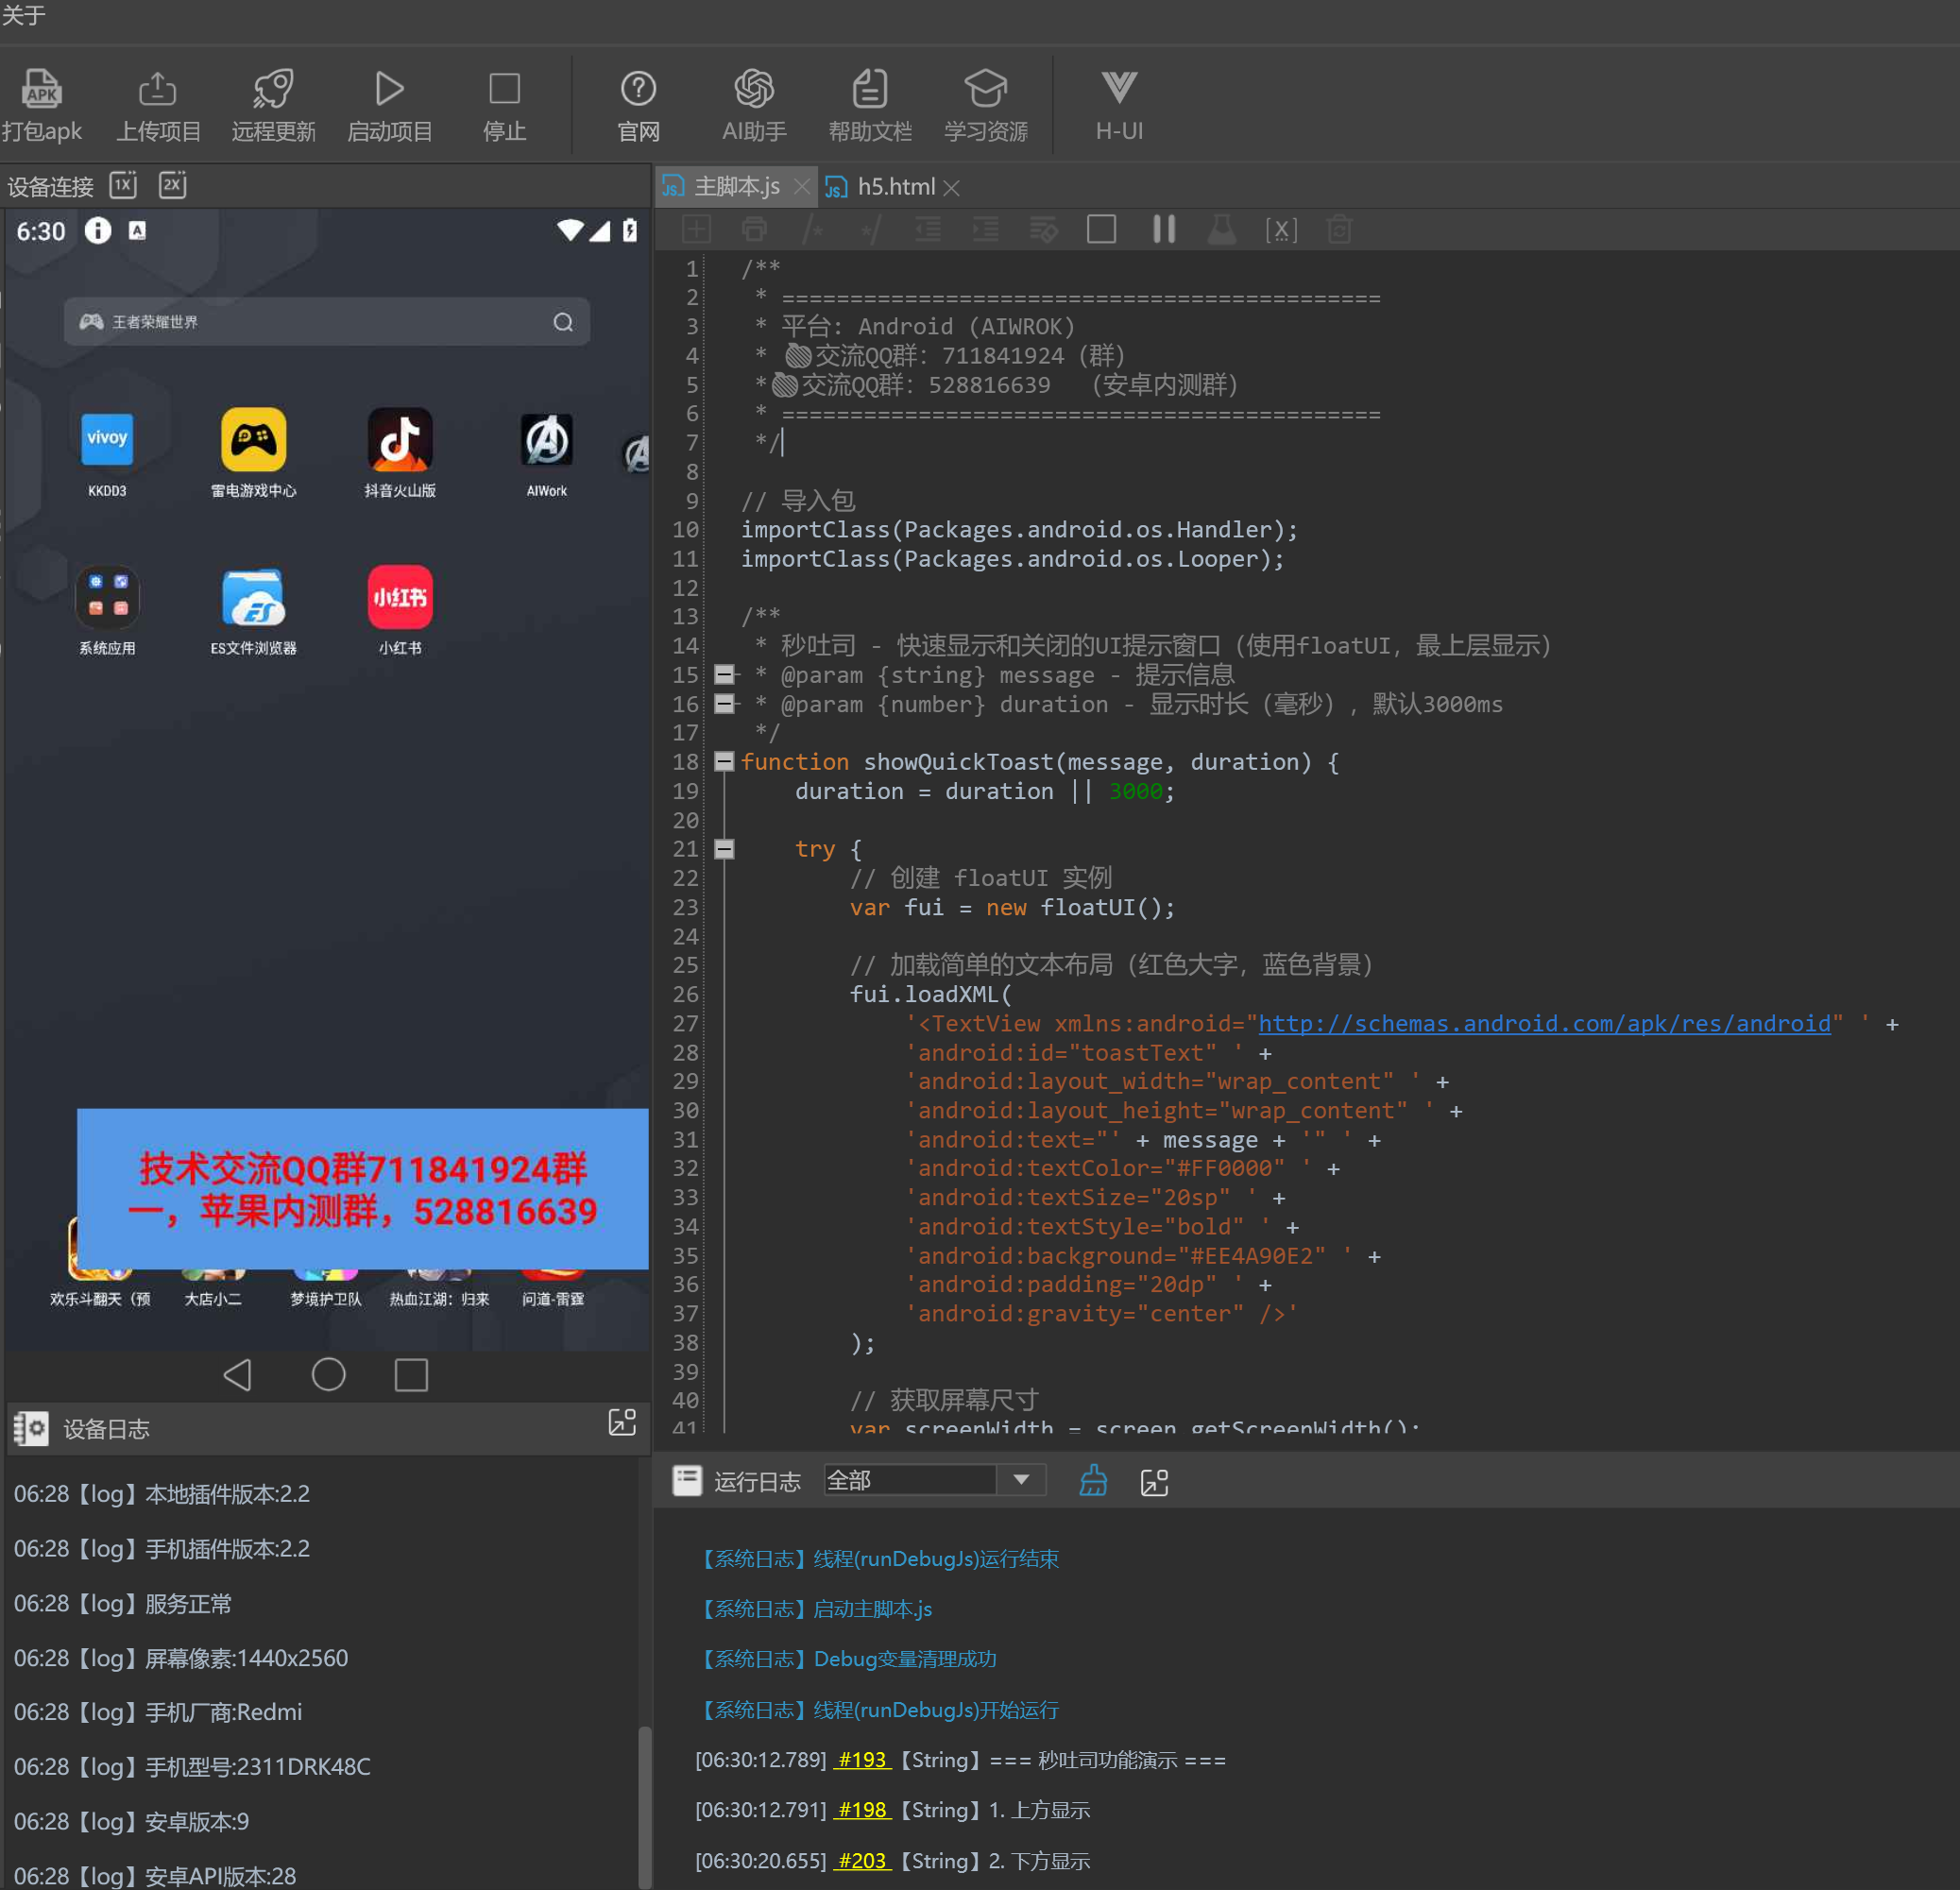This screenshot has height=1890, width=1960.
Task: Click the 上传项目 upload icon
Action: (158, 90)
